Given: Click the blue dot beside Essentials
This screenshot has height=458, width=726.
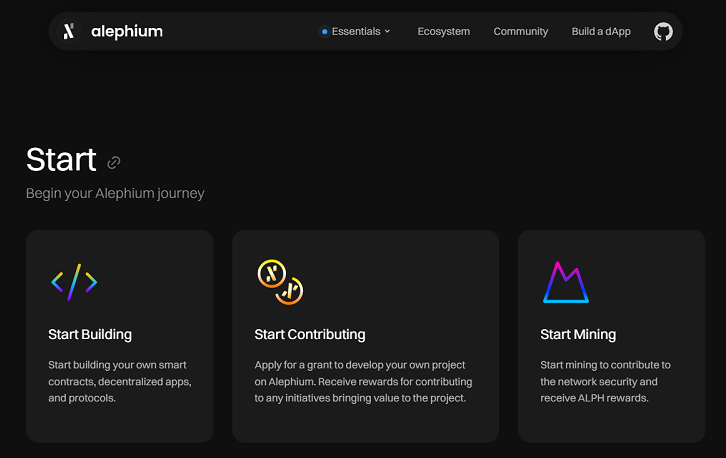Looking at the screenshot, I should click(324, 32).
